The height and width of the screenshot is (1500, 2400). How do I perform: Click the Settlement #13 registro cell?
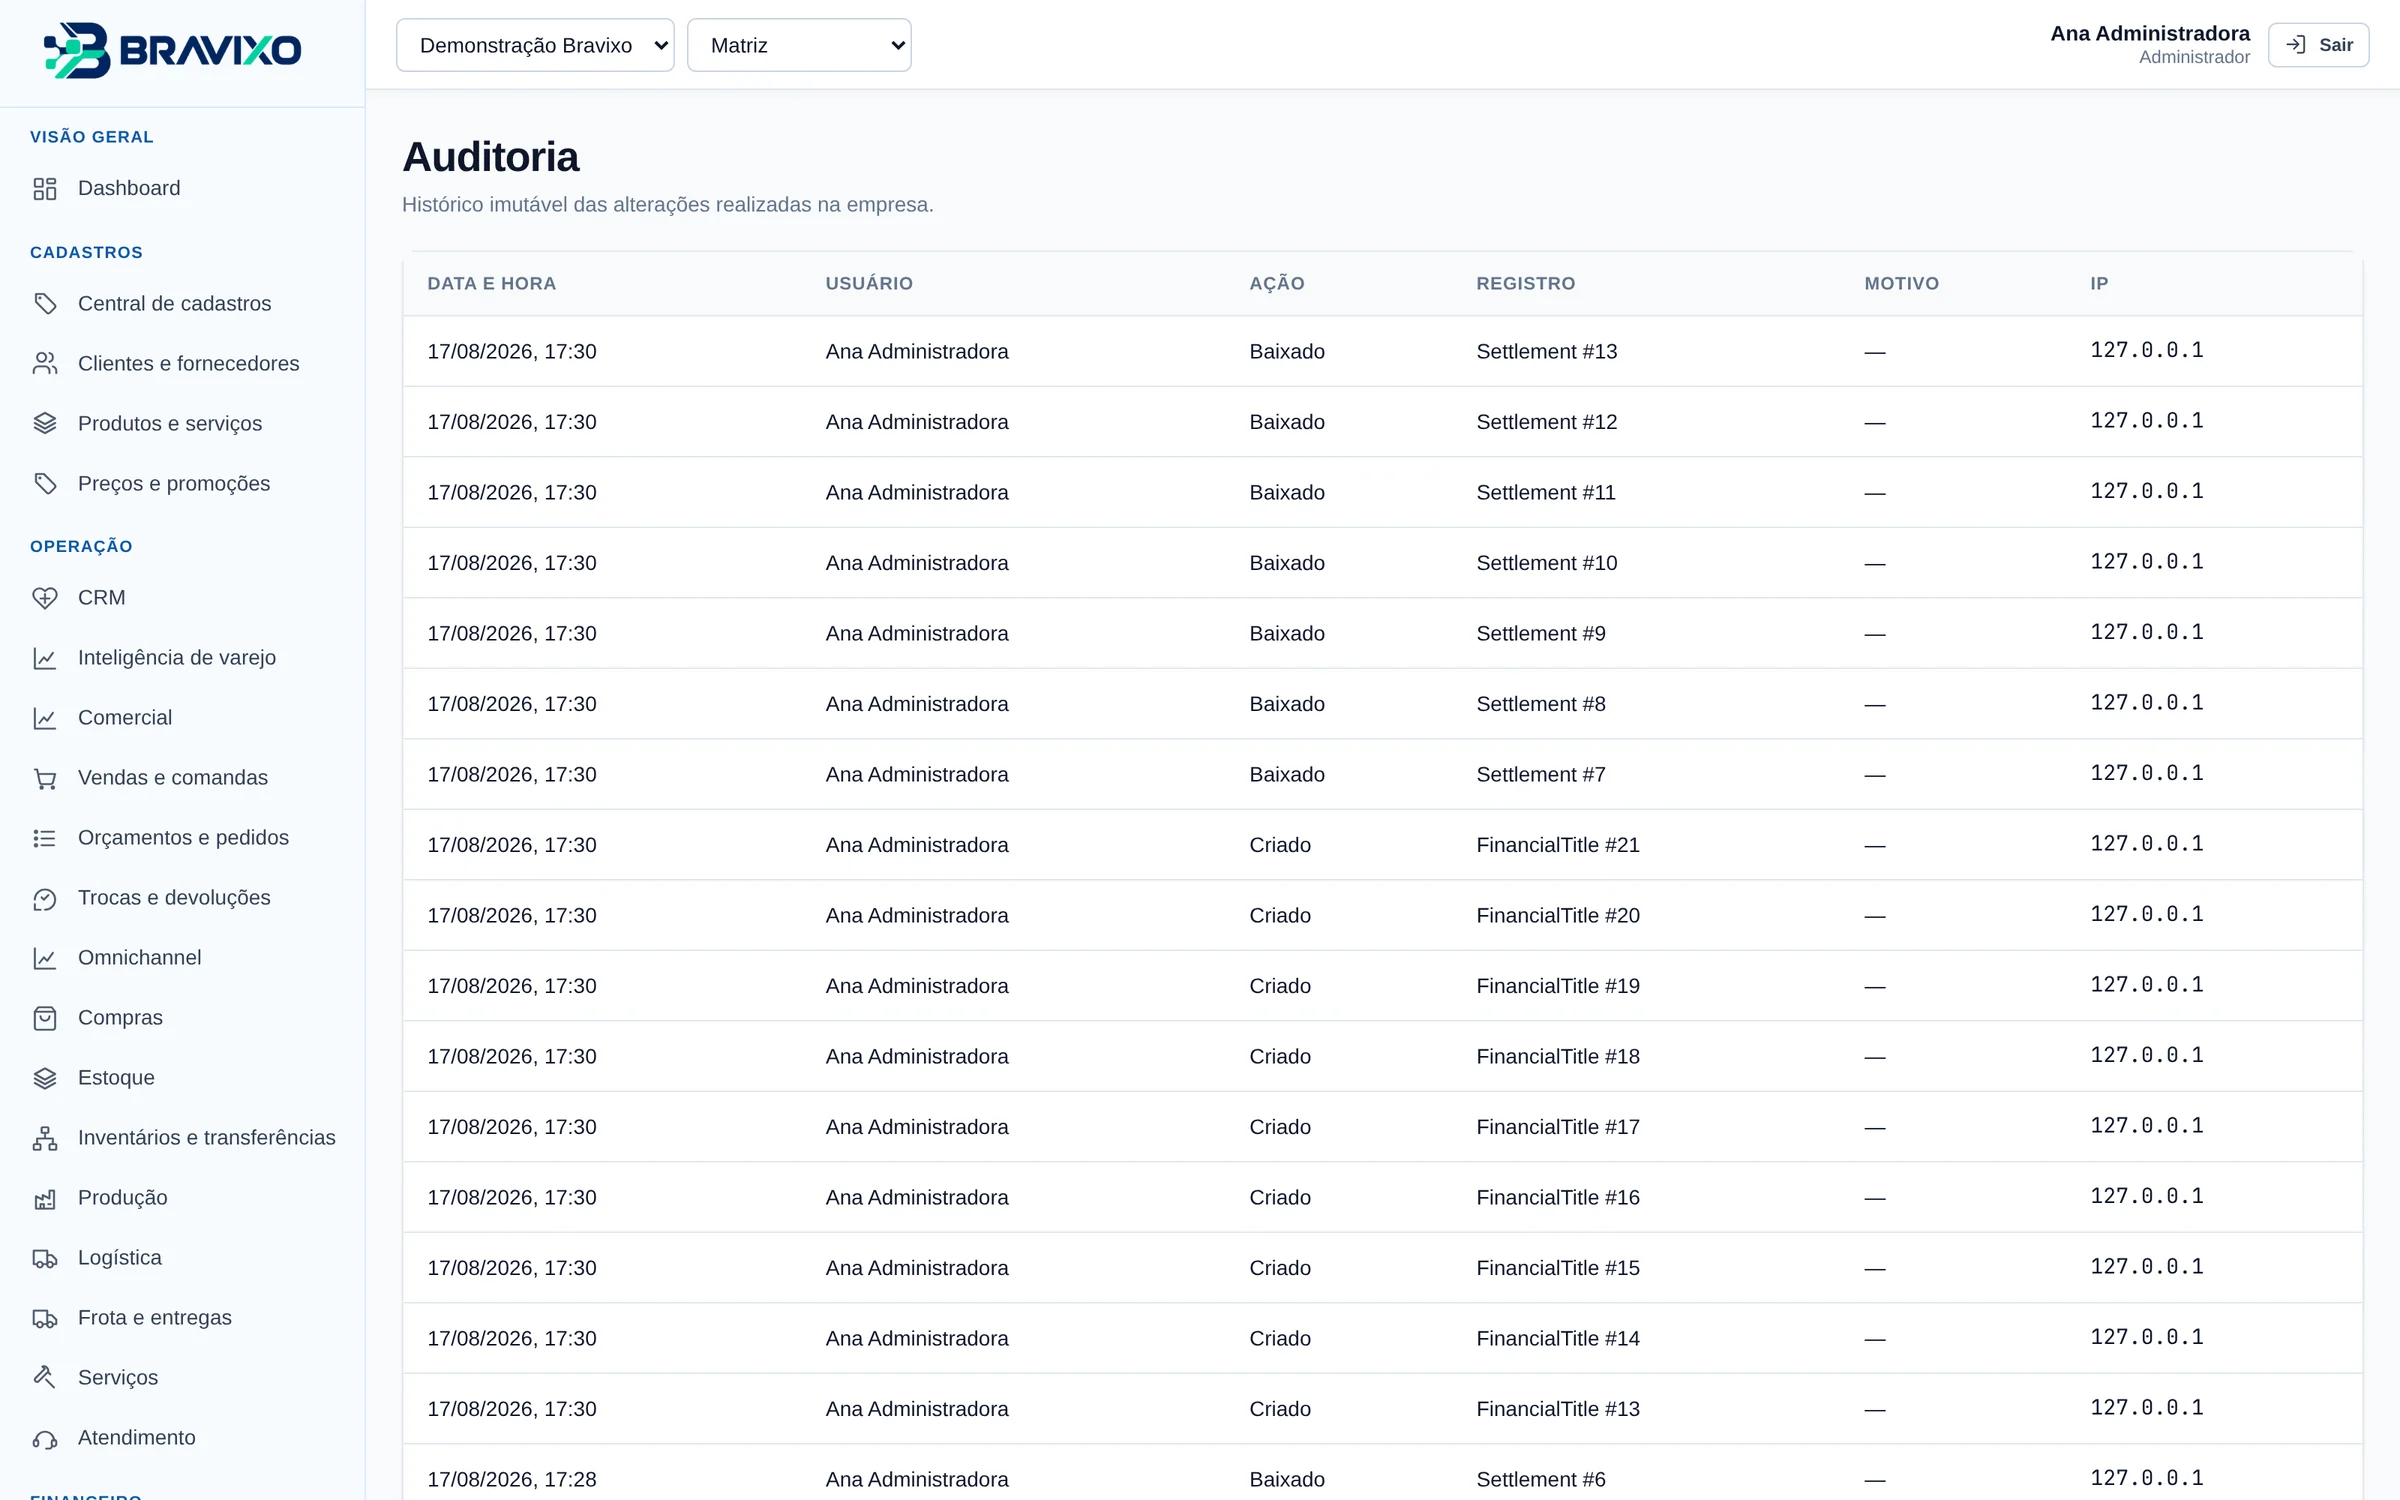click(x=1546, y=352)
